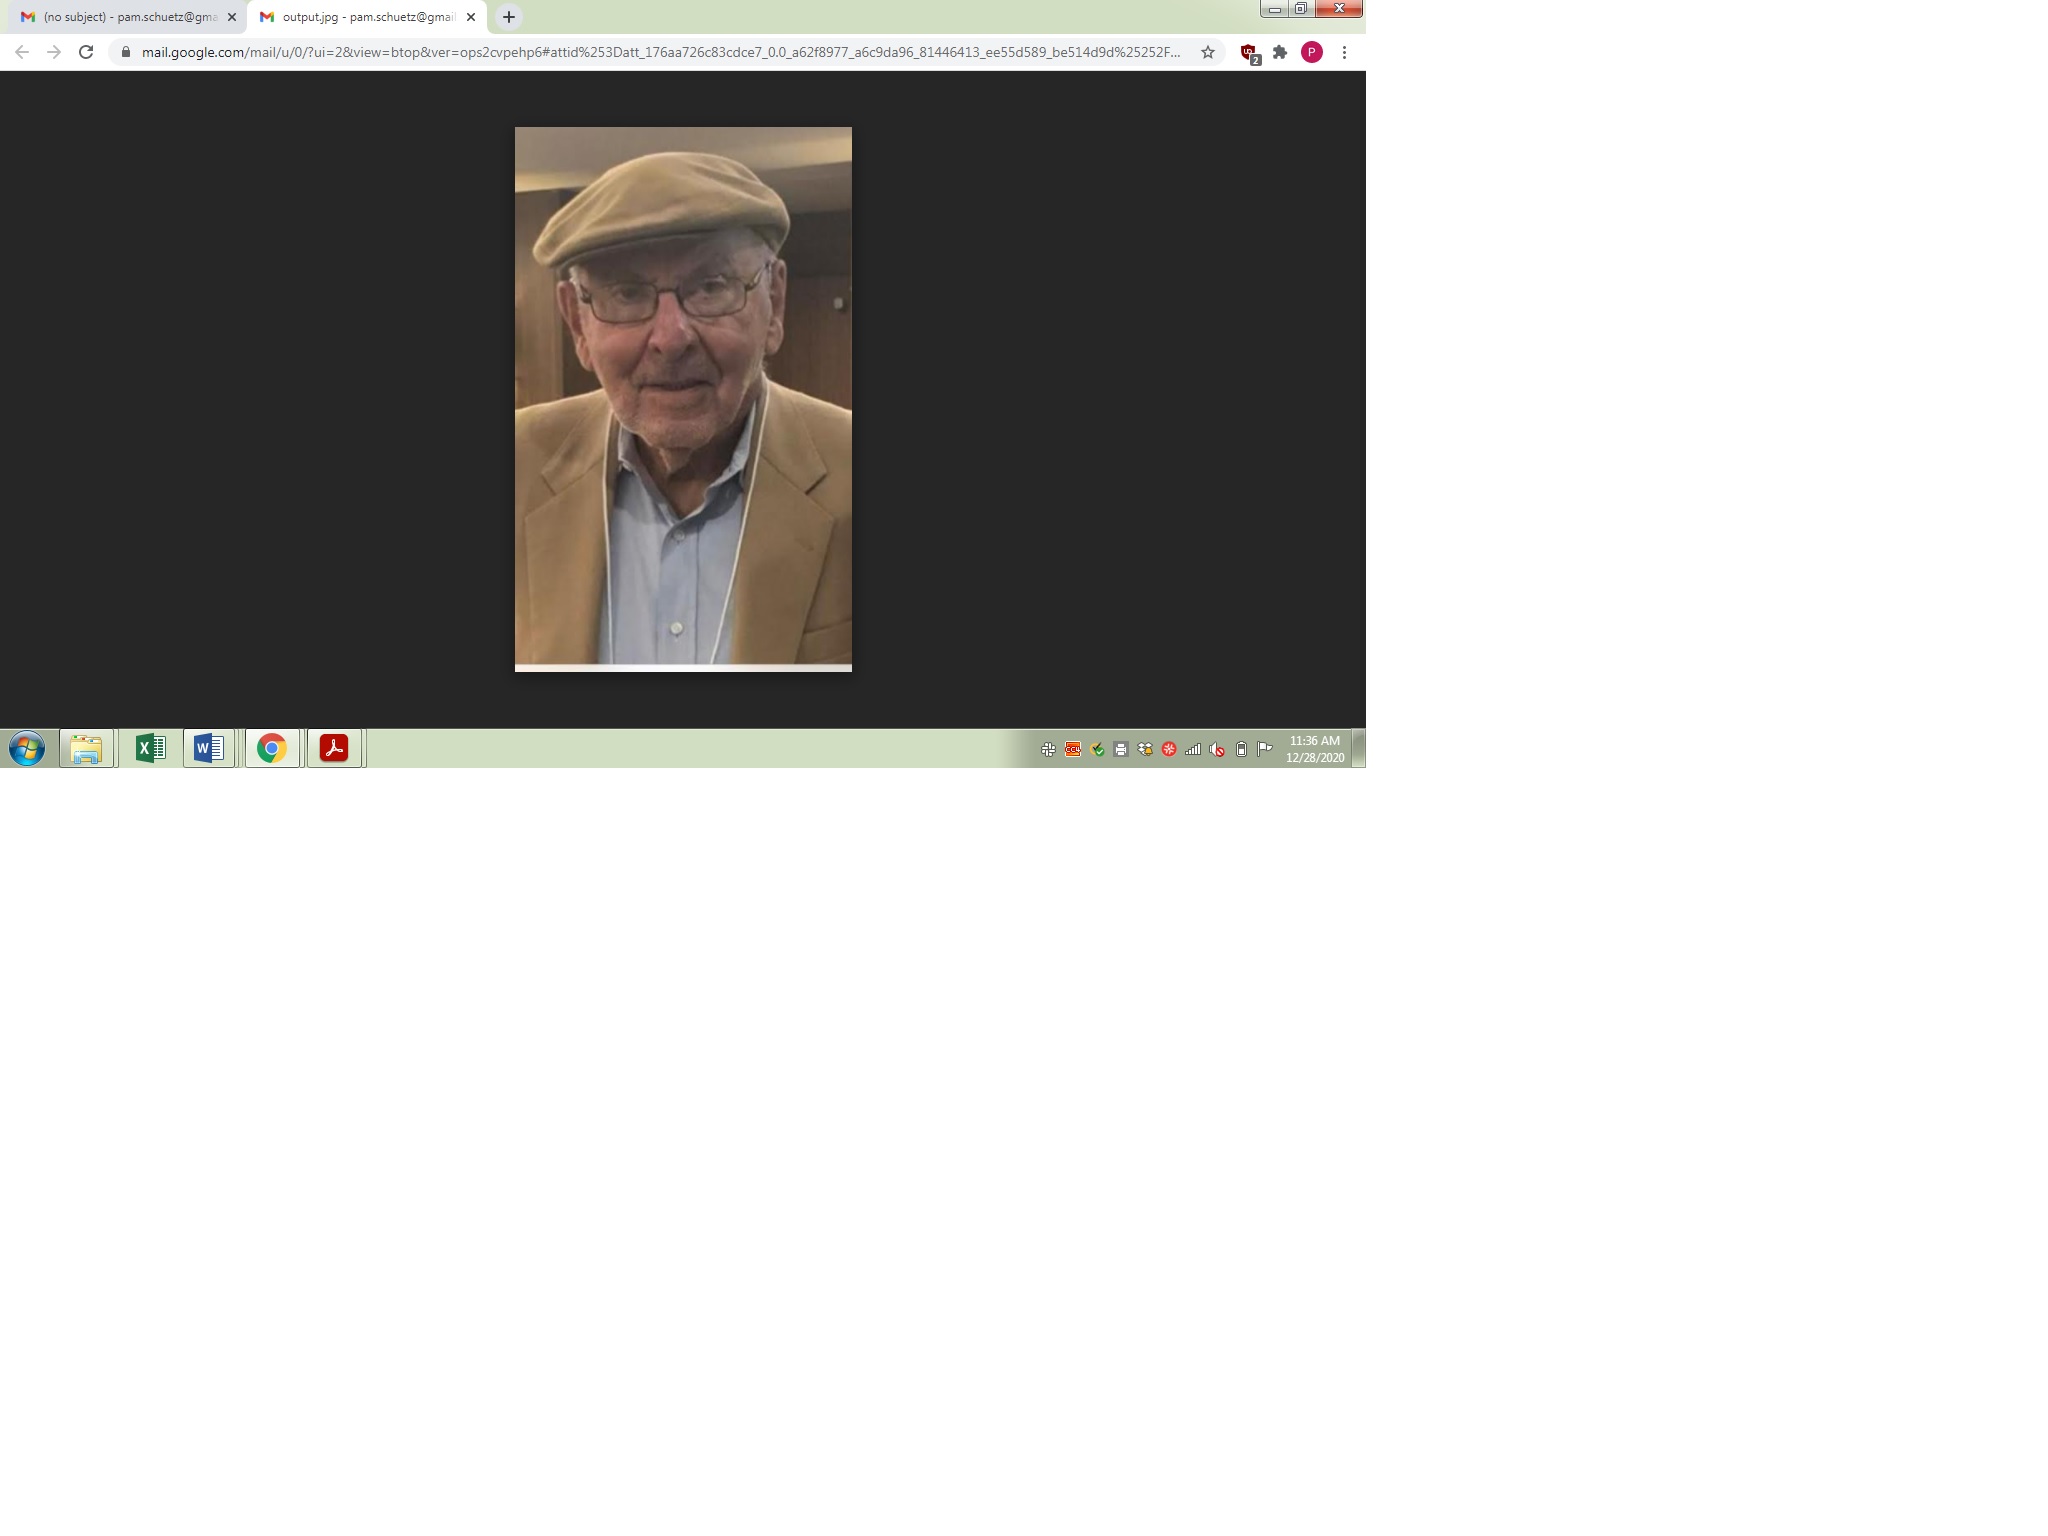Go back to the previous page
Image resolution: width=2048 pixels, height=1536 pixels.
22,52
